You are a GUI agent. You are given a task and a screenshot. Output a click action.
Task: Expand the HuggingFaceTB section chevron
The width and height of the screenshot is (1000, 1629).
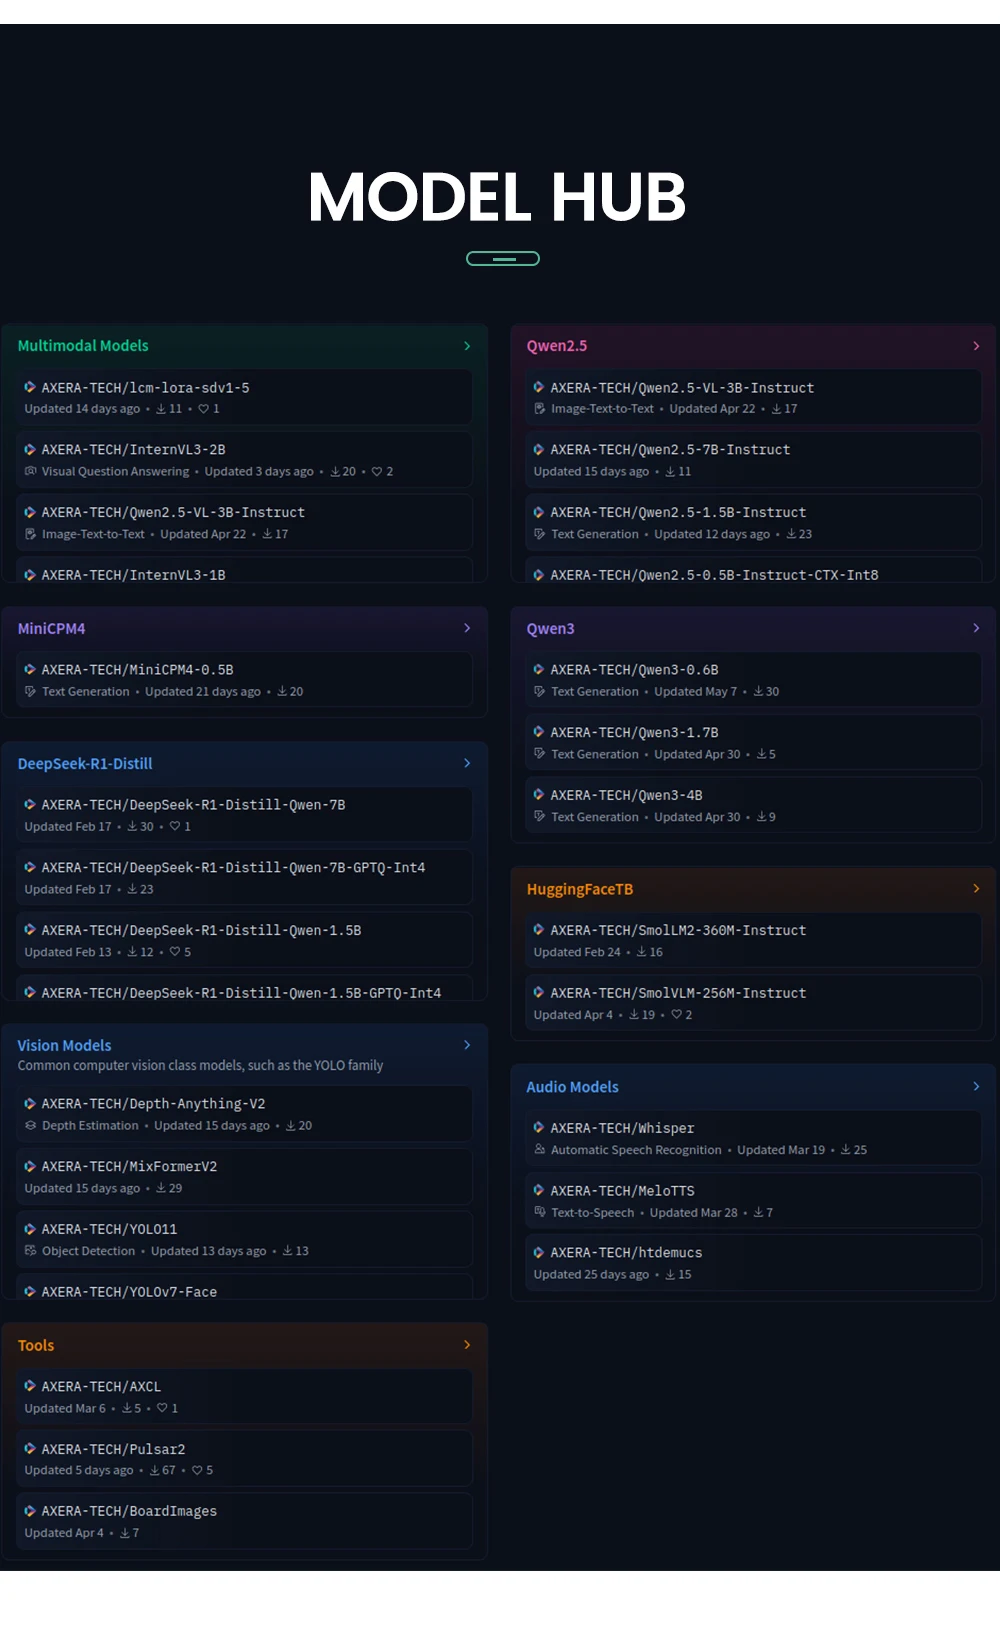point(976,888)
